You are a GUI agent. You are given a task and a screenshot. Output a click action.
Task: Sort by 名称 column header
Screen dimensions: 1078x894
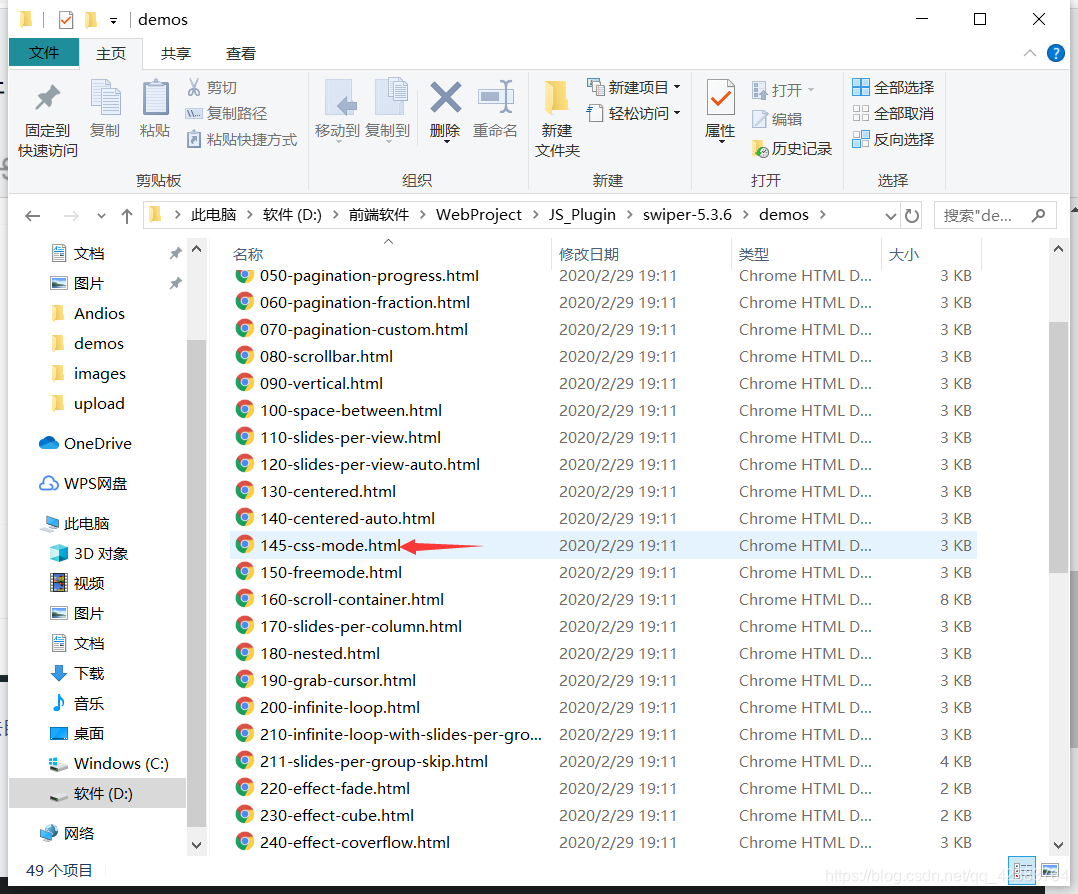pyautogui.click(x=389, y=254)
